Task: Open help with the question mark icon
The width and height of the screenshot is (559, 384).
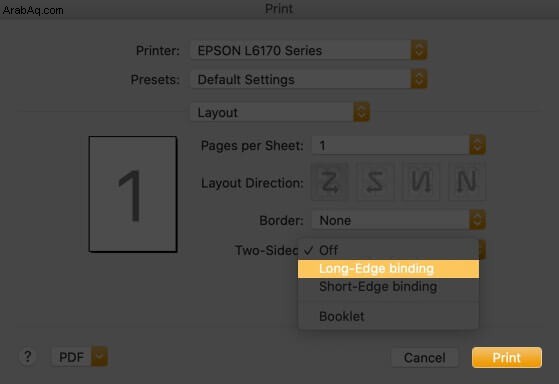Action: tap(27, 357)
